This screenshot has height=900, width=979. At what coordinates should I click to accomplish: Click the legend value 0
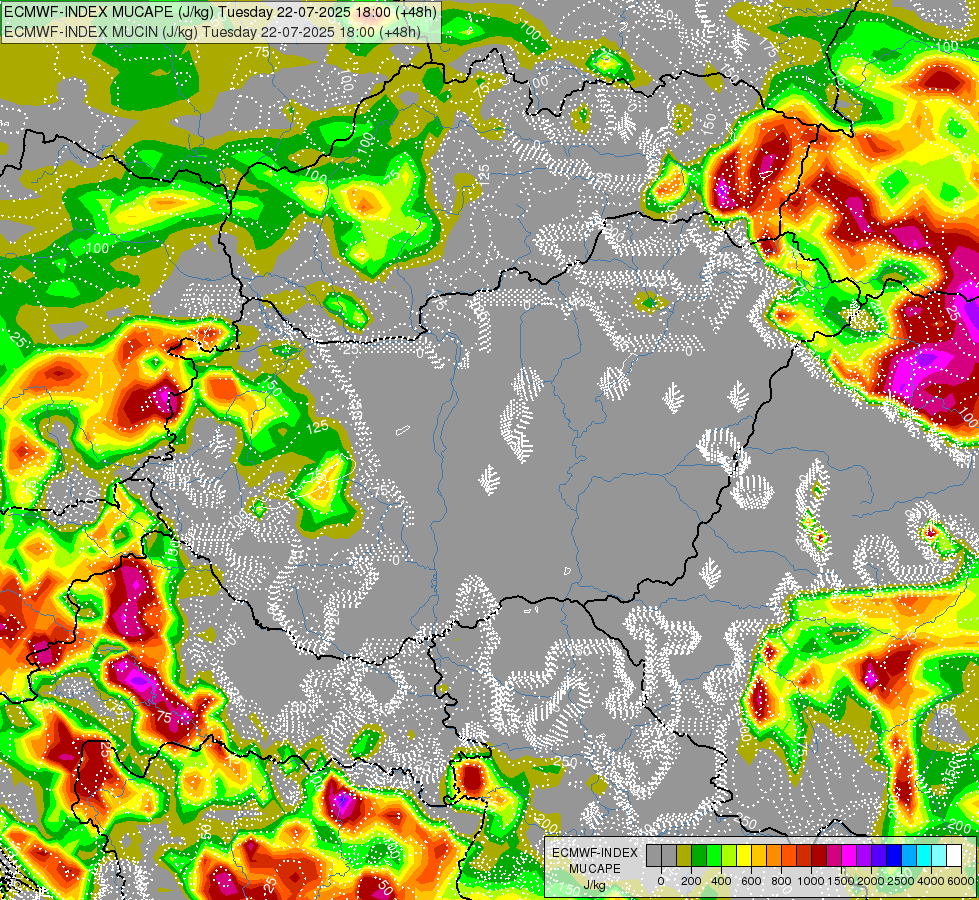coord(661,881)
